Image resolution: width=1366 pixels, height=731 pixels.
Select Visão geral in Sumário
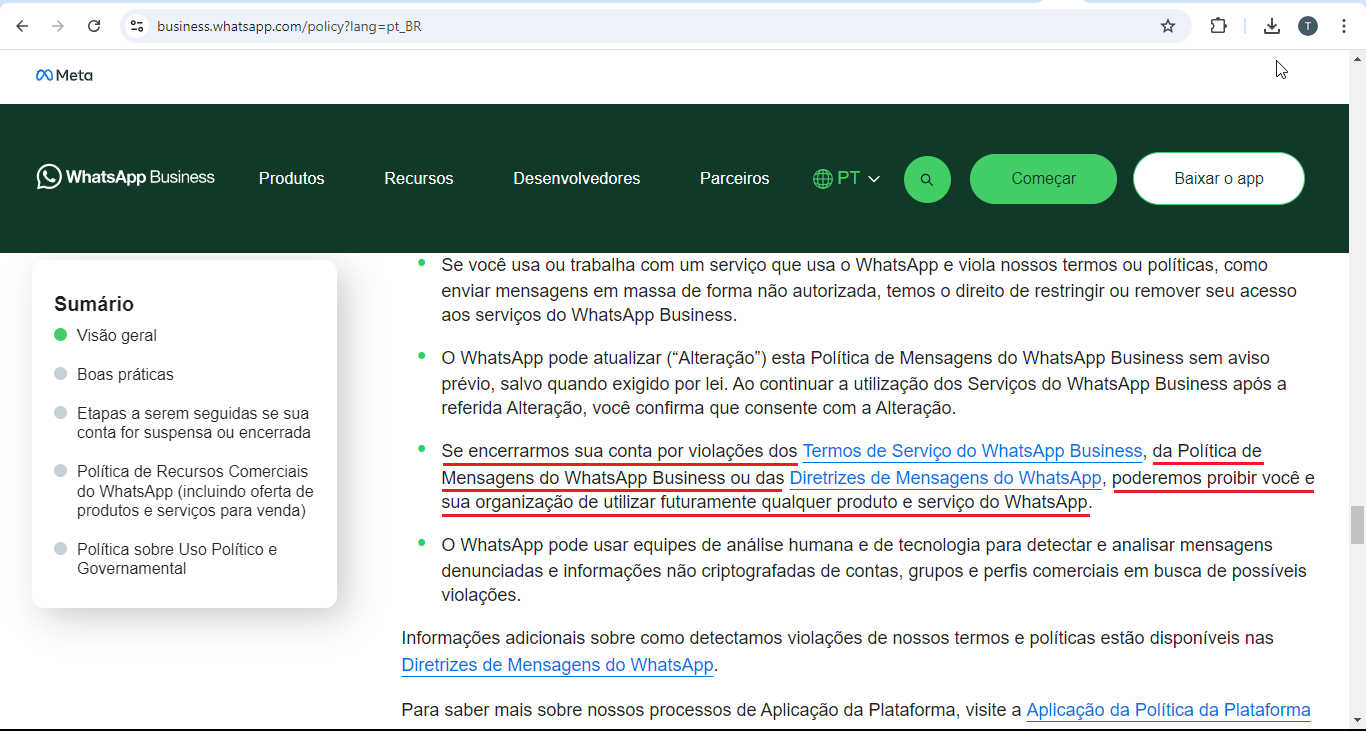pyautogui.click(x=117, y=336)
